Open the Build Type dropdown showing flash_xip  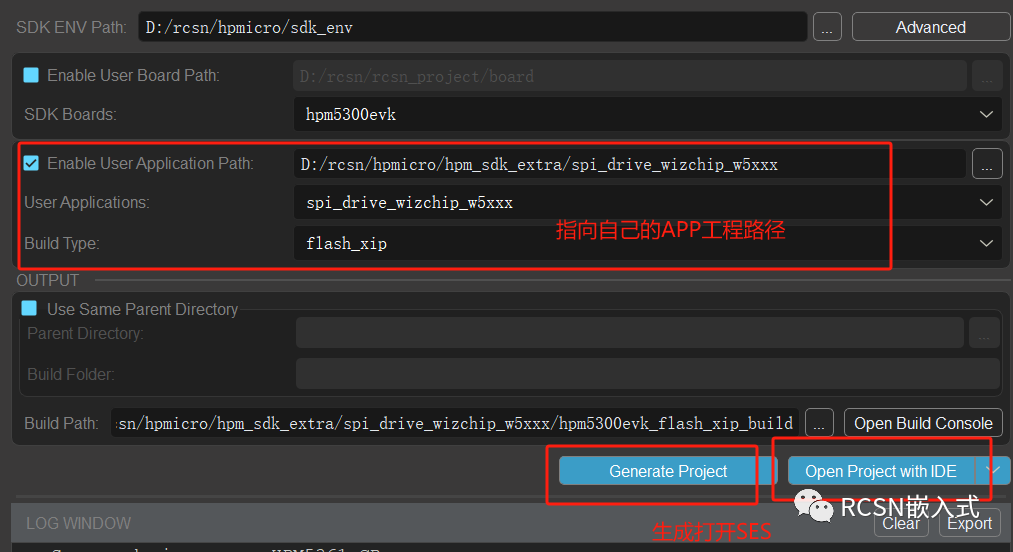coord(648,243)
